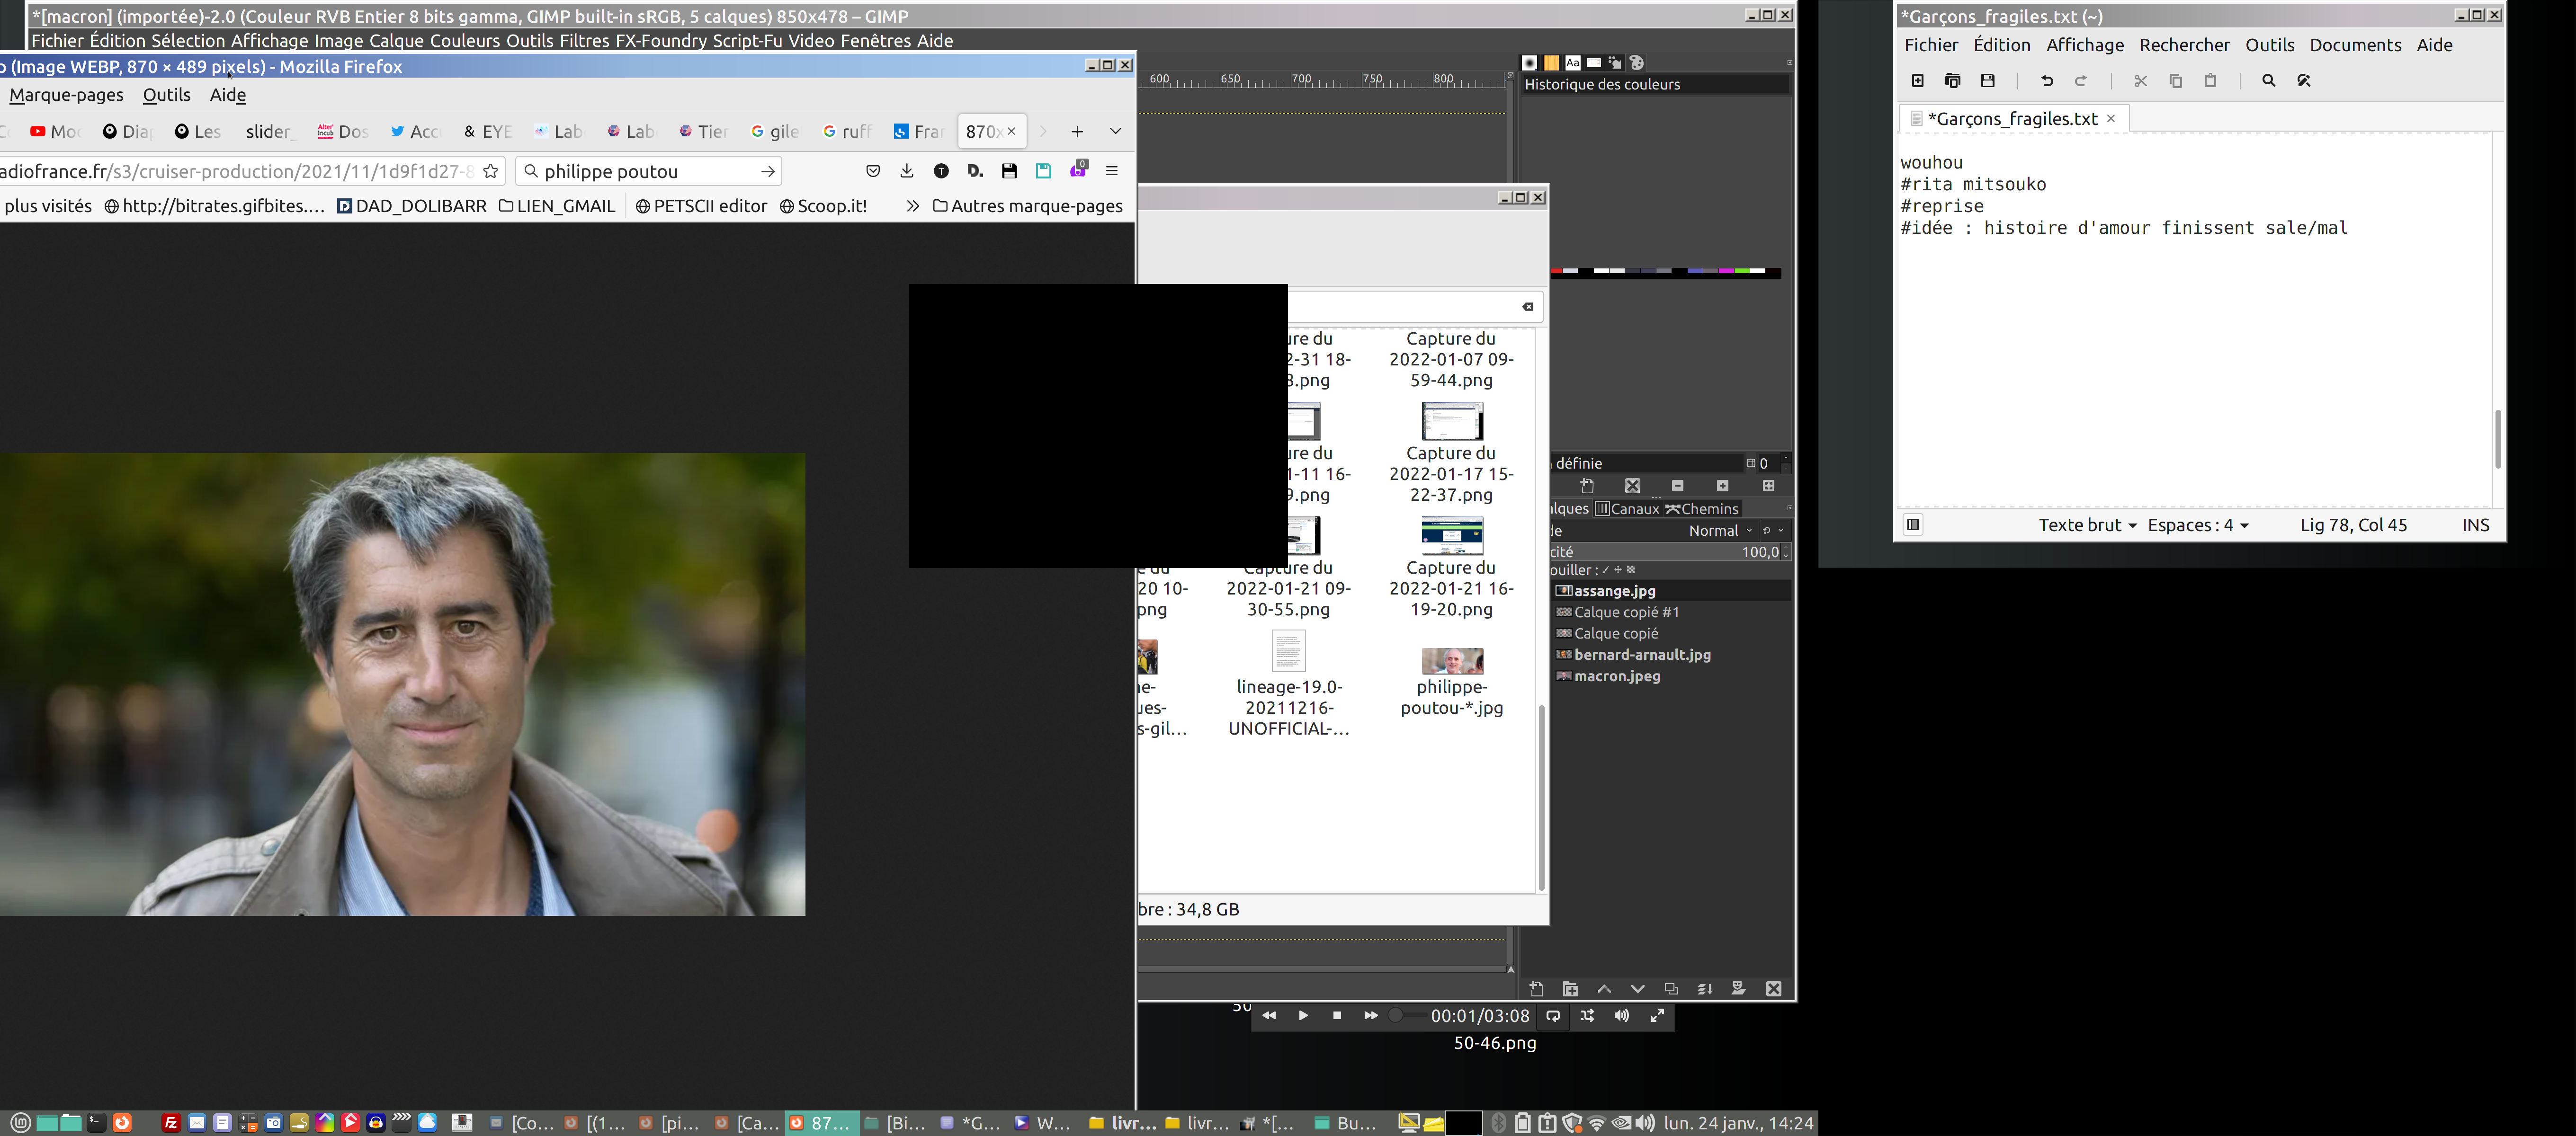Expand the Espaces : 4 indentation dropdown
Image resolution: width=2576 pixels, height=1136 pixels.
click(2197, 525)
